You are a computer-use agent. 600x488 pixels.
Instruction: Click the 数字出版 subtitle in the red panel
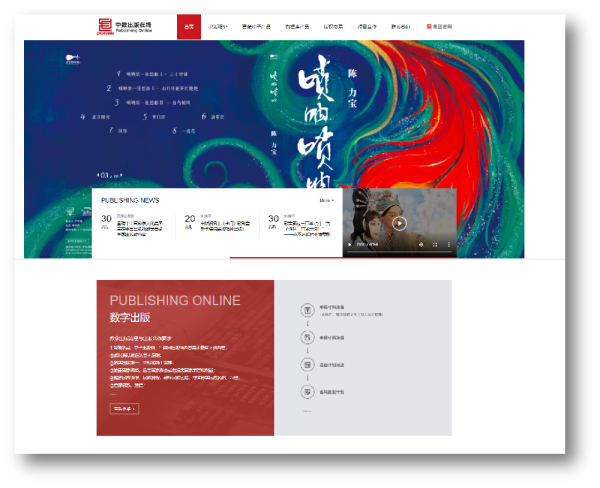click(130, 317)
